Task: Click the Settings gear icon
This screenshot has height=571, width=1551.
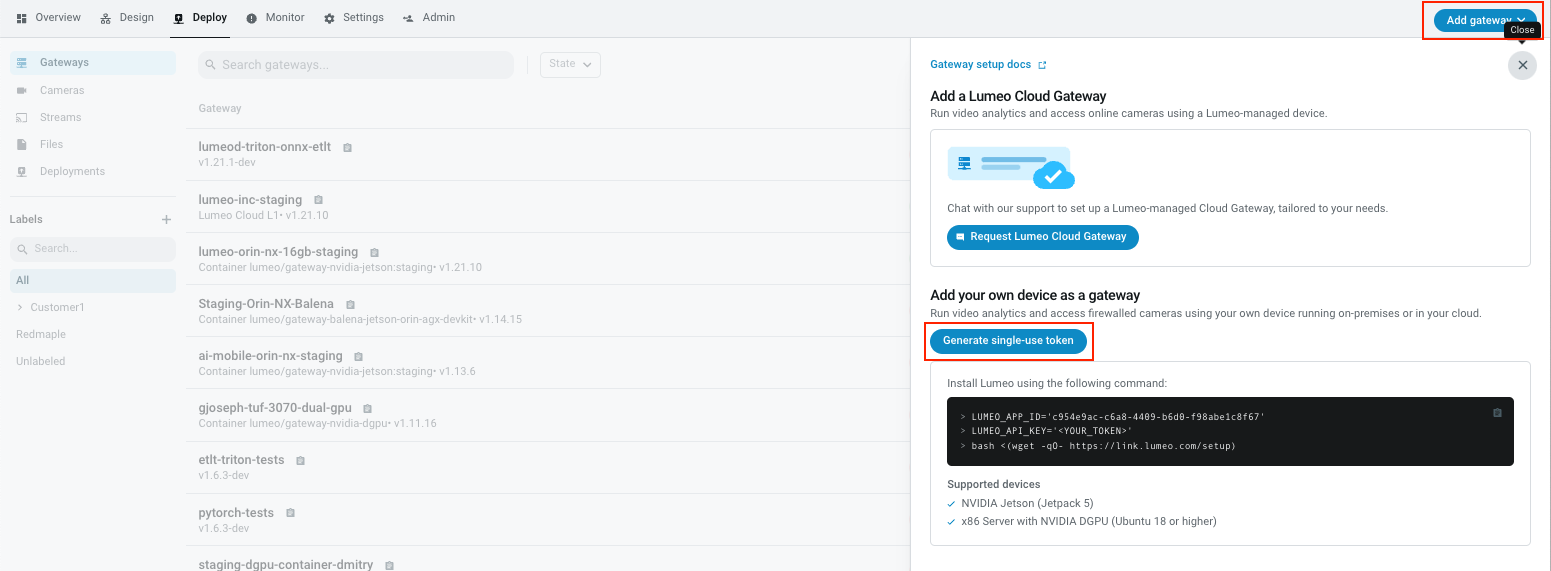Action: 329,18
